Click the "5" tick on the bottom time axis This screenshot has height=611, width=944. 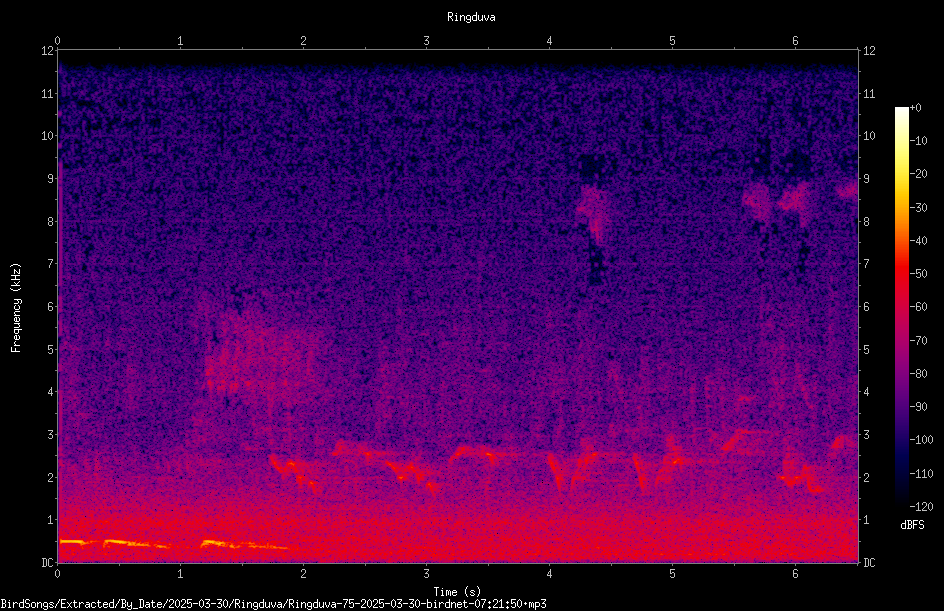[x=672, y=574]
